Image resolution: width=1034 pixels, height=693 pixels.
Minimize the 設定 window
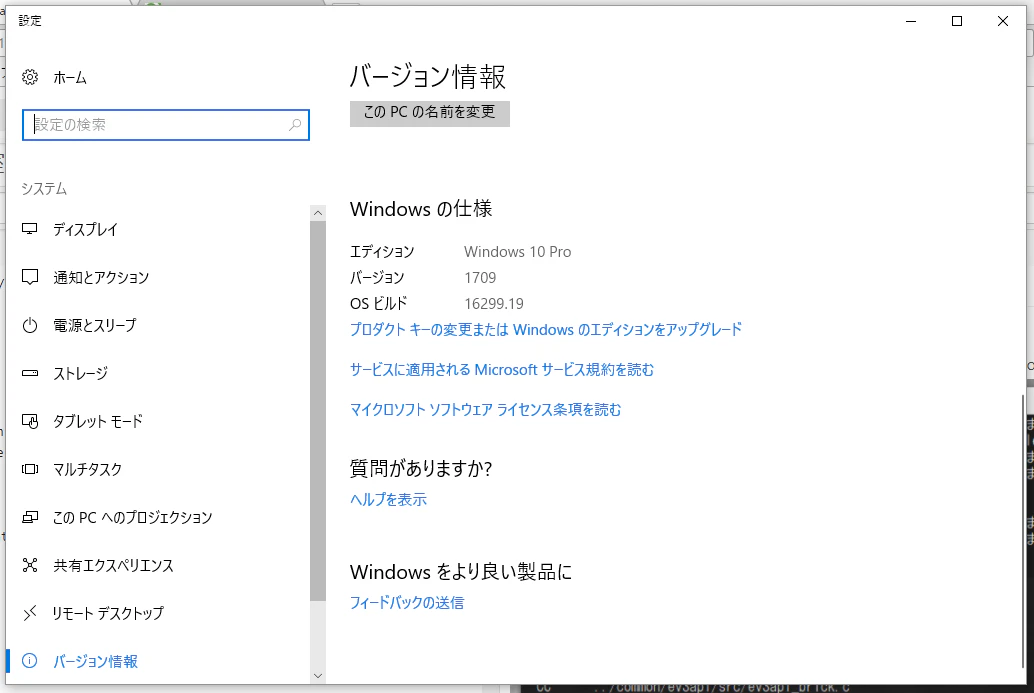pyautogui.click(x=911, y=21)
